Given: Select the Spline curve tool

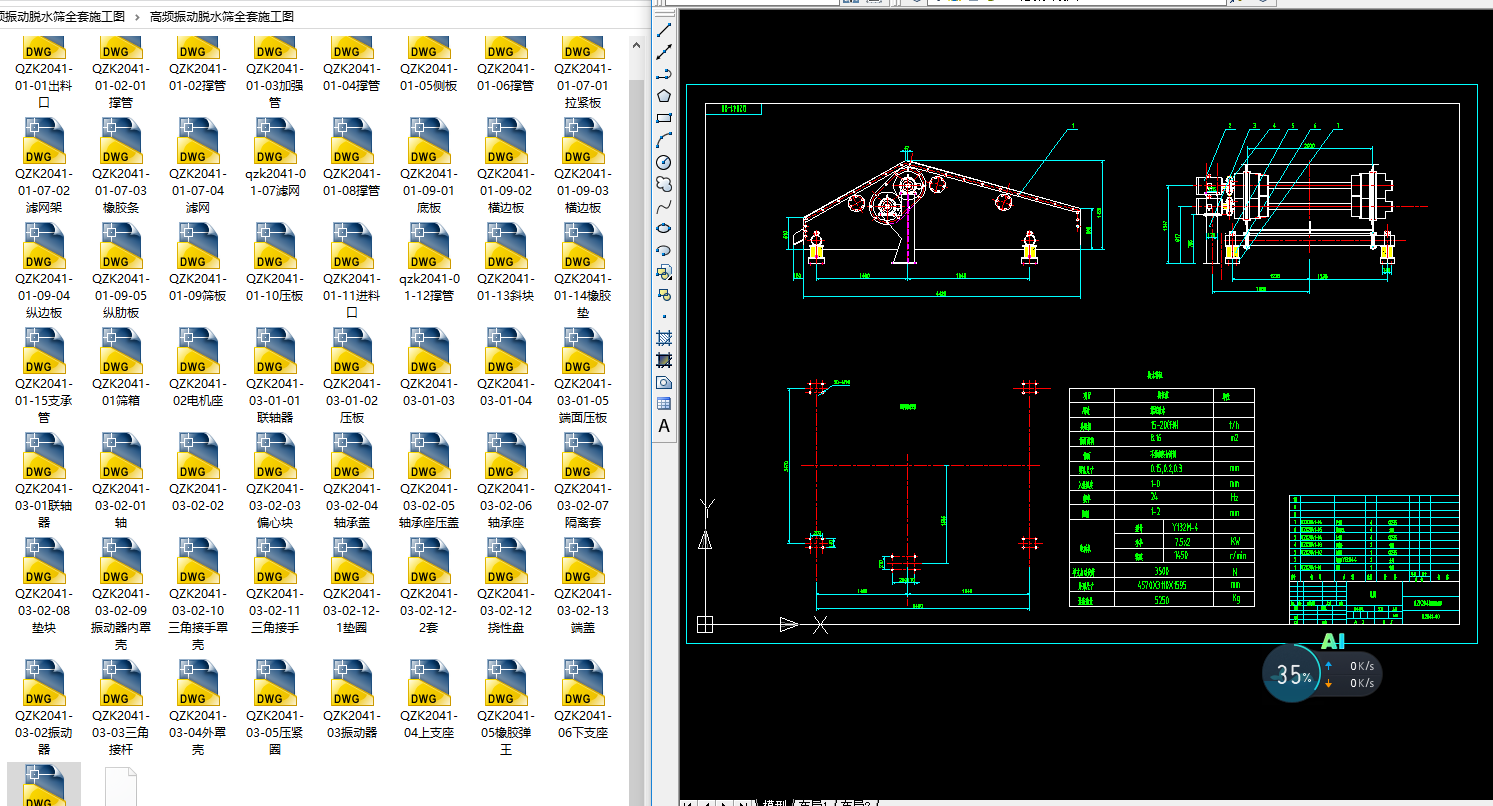Looking at the screenshot, I should tap(663, 207).
